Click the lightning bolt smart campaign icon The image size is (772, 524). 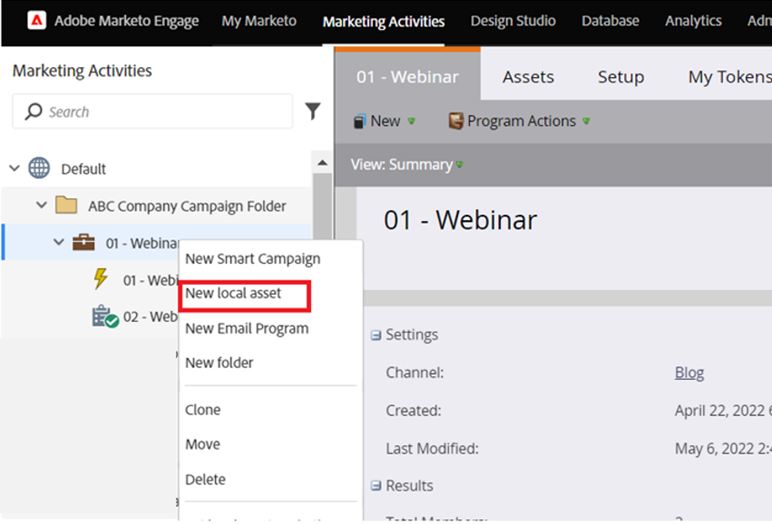[x=101, y=279]
